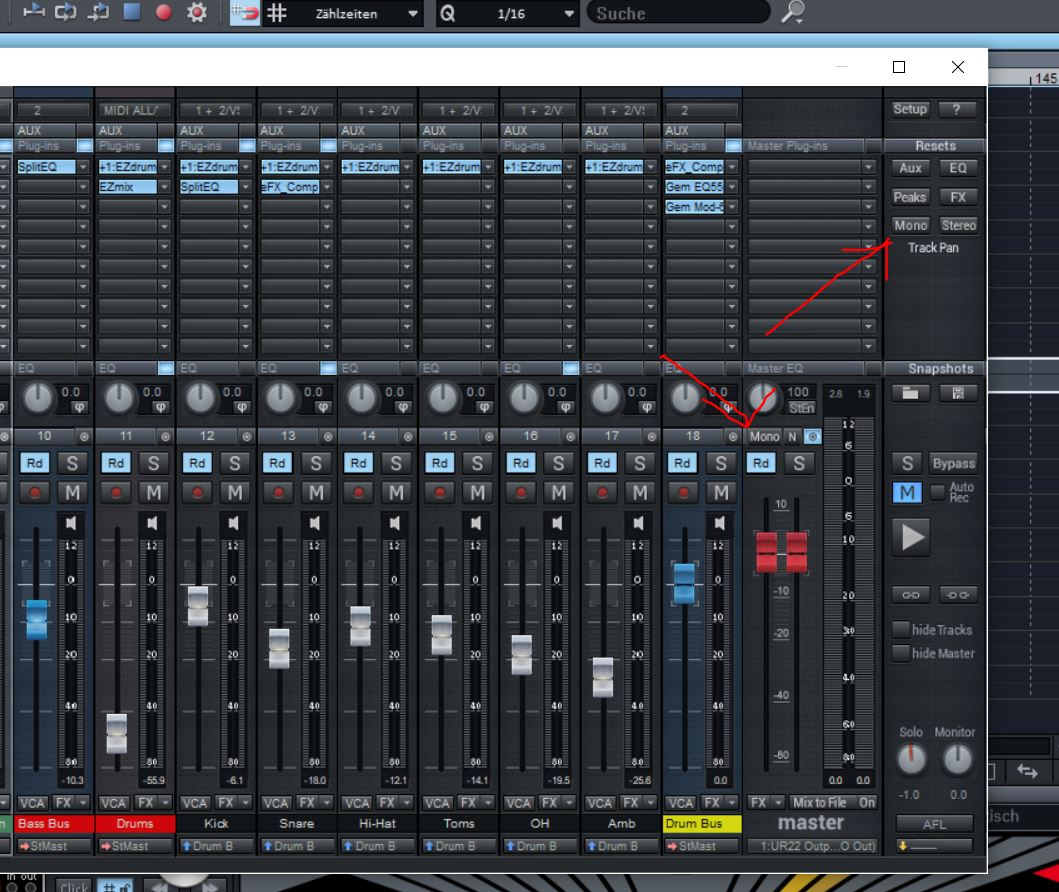The image size is (1059, 892).
Task: Click the mixer play button
Action: point(912,537)
